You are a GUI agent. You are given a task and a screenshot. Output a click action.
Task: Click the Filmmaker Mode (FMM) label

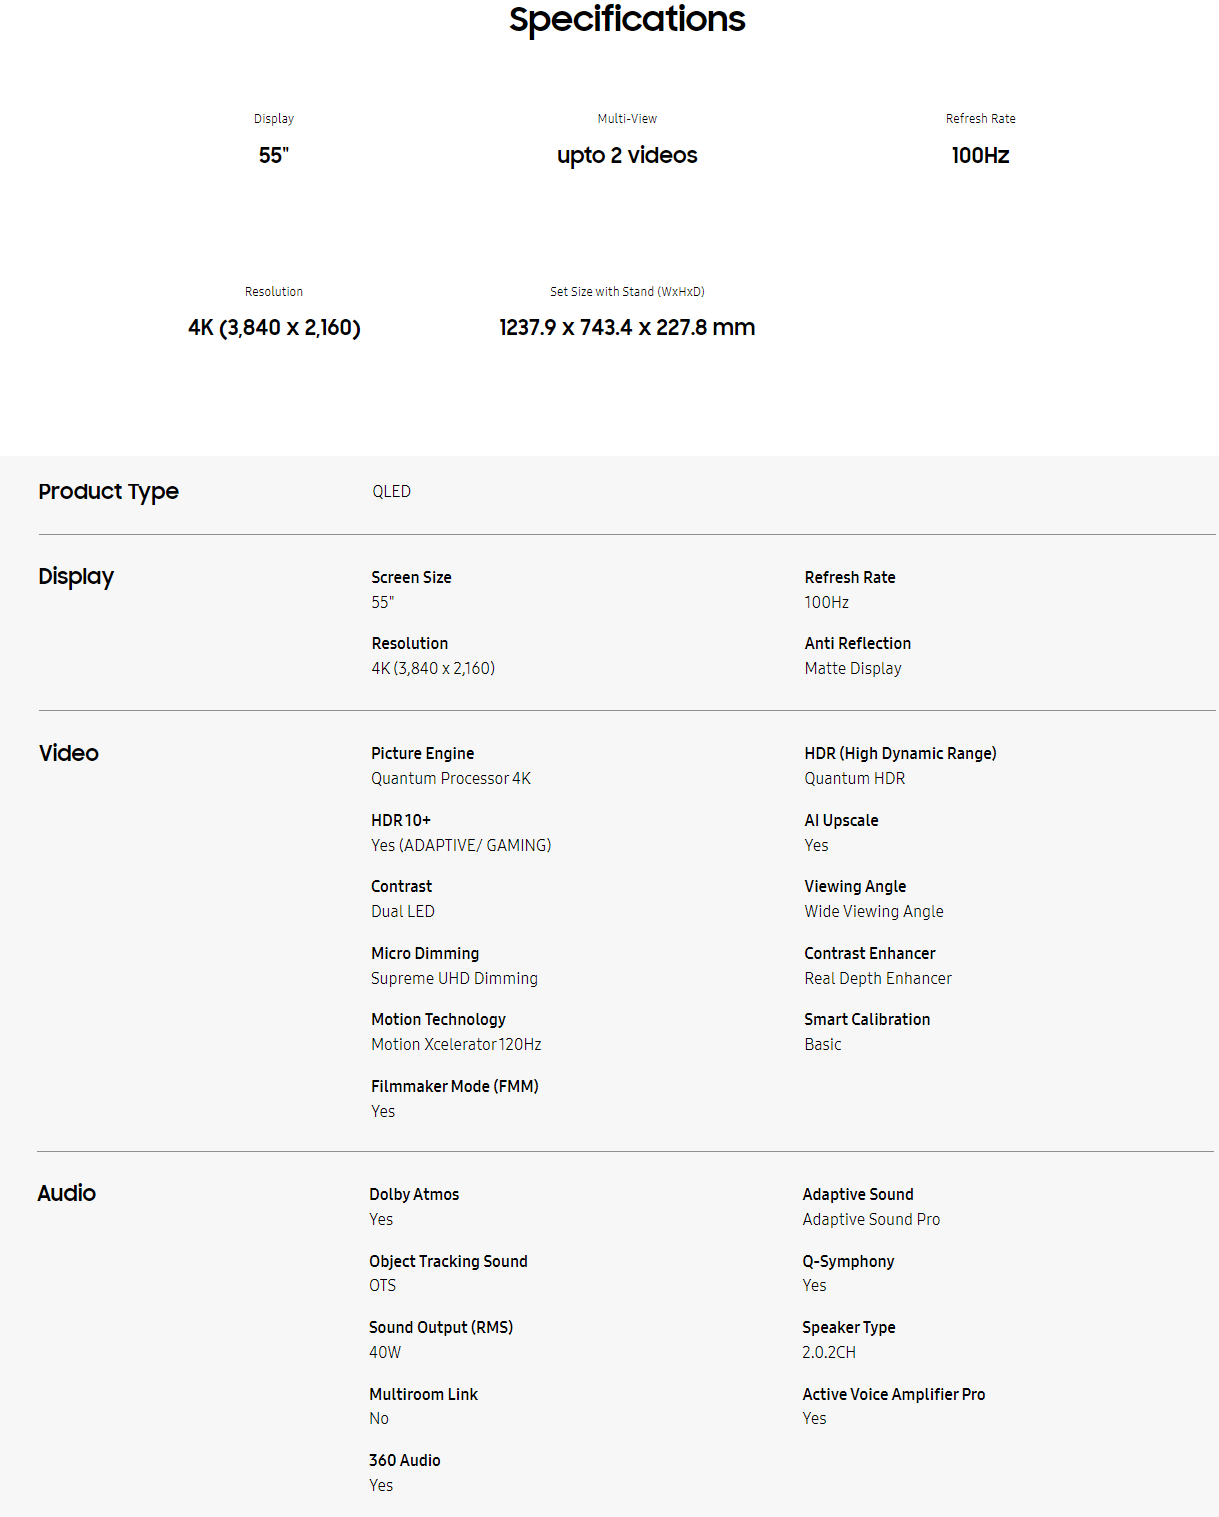click(x=454, y=1086)
